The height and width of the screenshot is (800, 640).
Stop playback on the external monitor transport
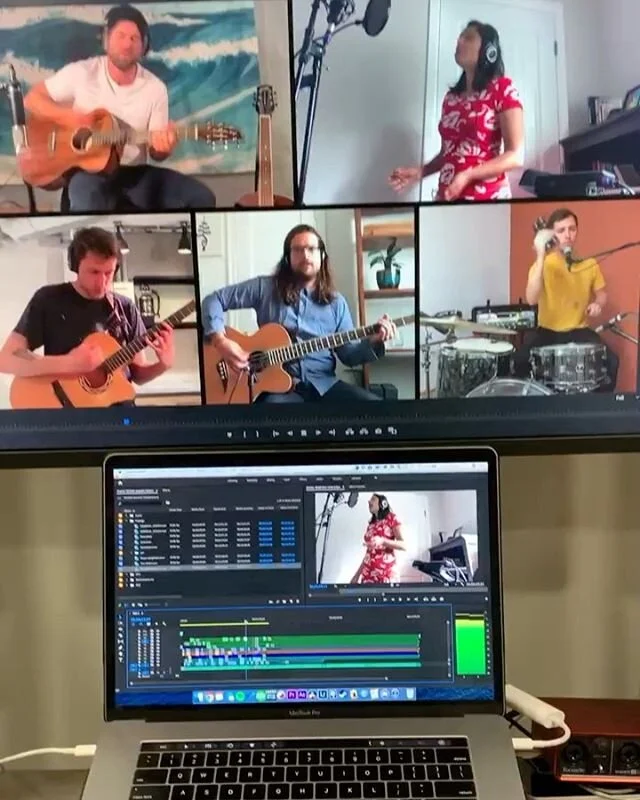click(304, 434)
